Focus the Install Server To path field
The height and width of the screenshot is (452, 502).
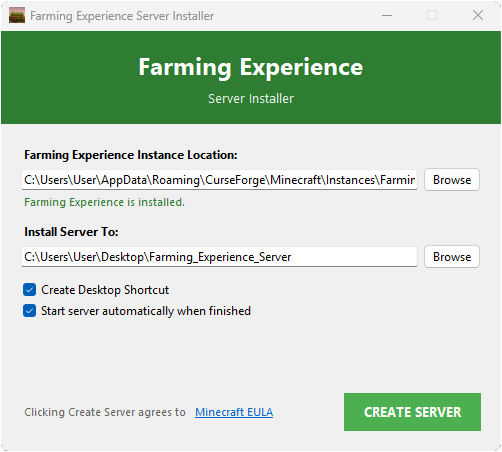coord(219,257)
